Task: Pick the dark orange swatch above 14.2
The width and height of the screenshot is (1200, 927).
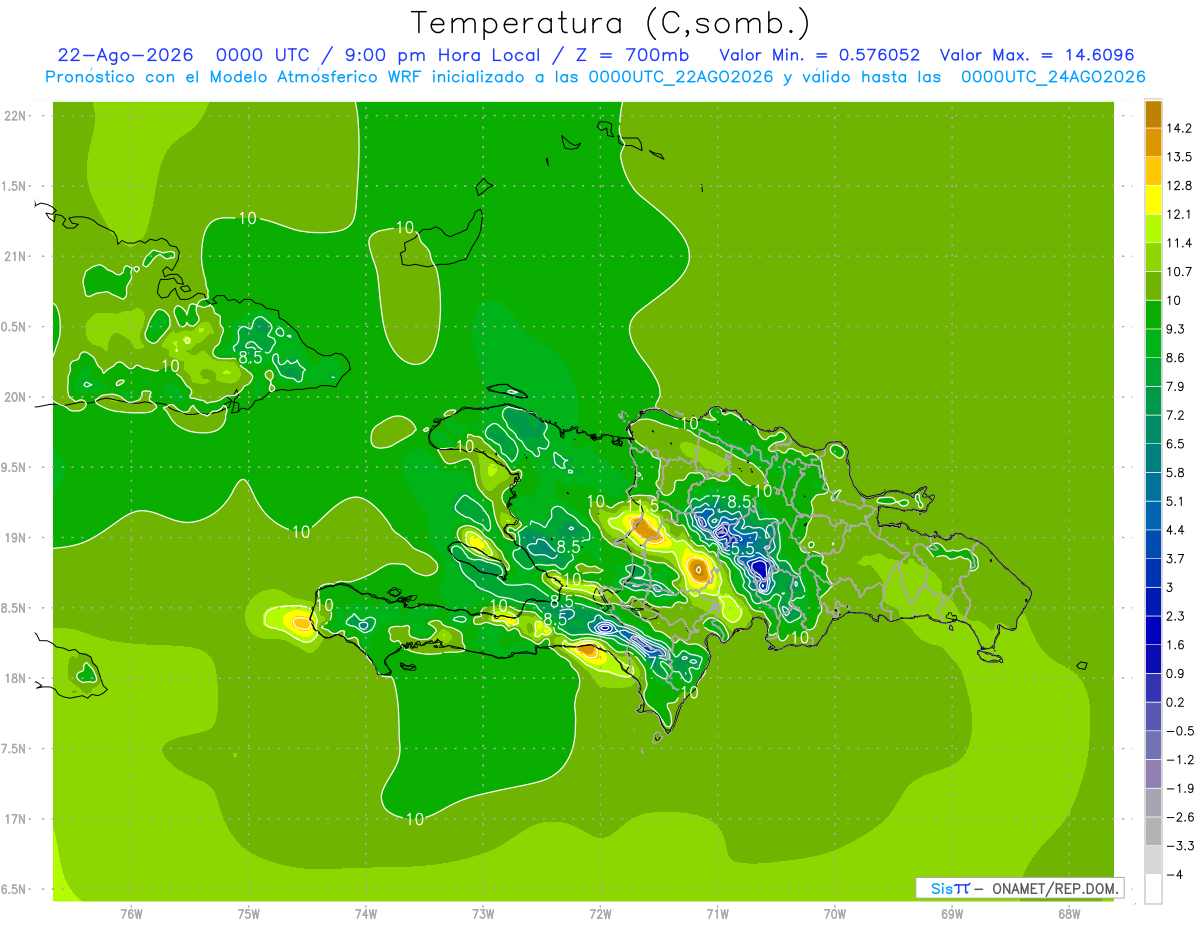Action: click(1153, 114)
